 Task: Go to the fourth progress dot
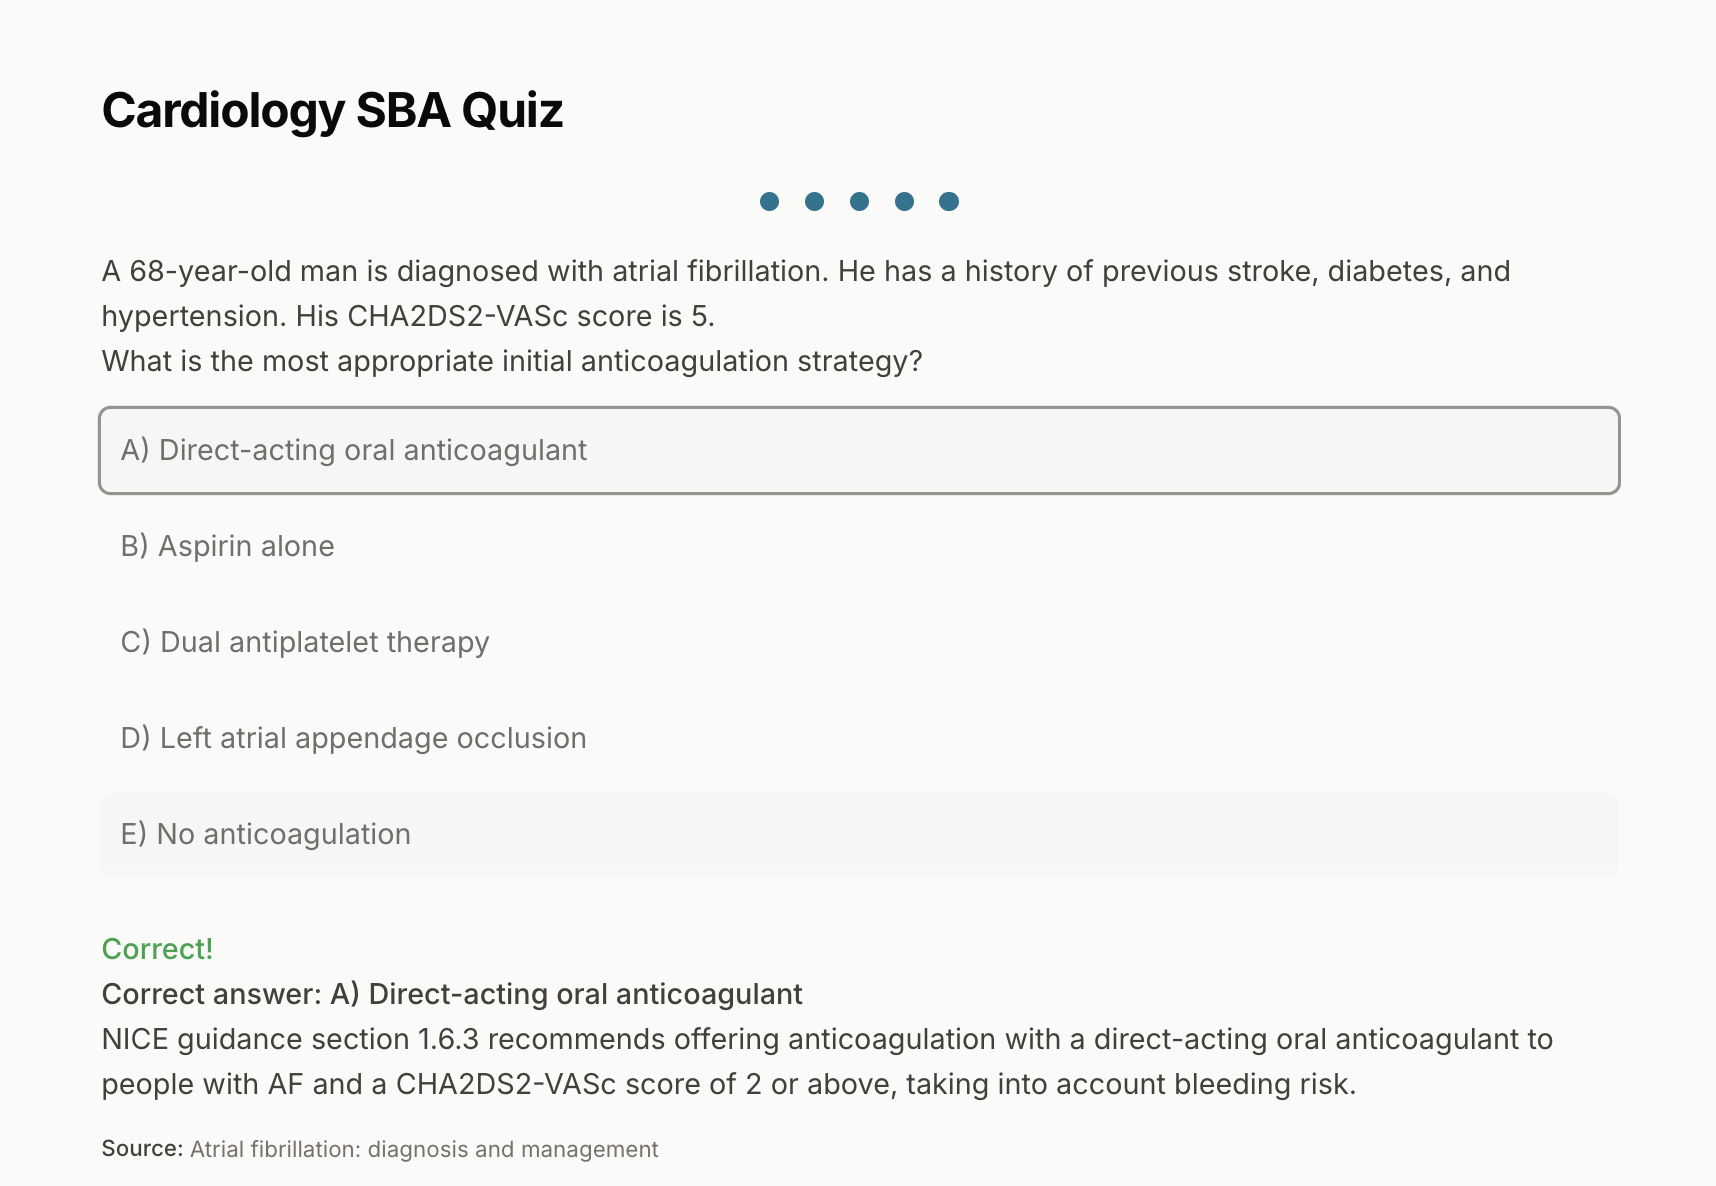(x=904, y=202)
